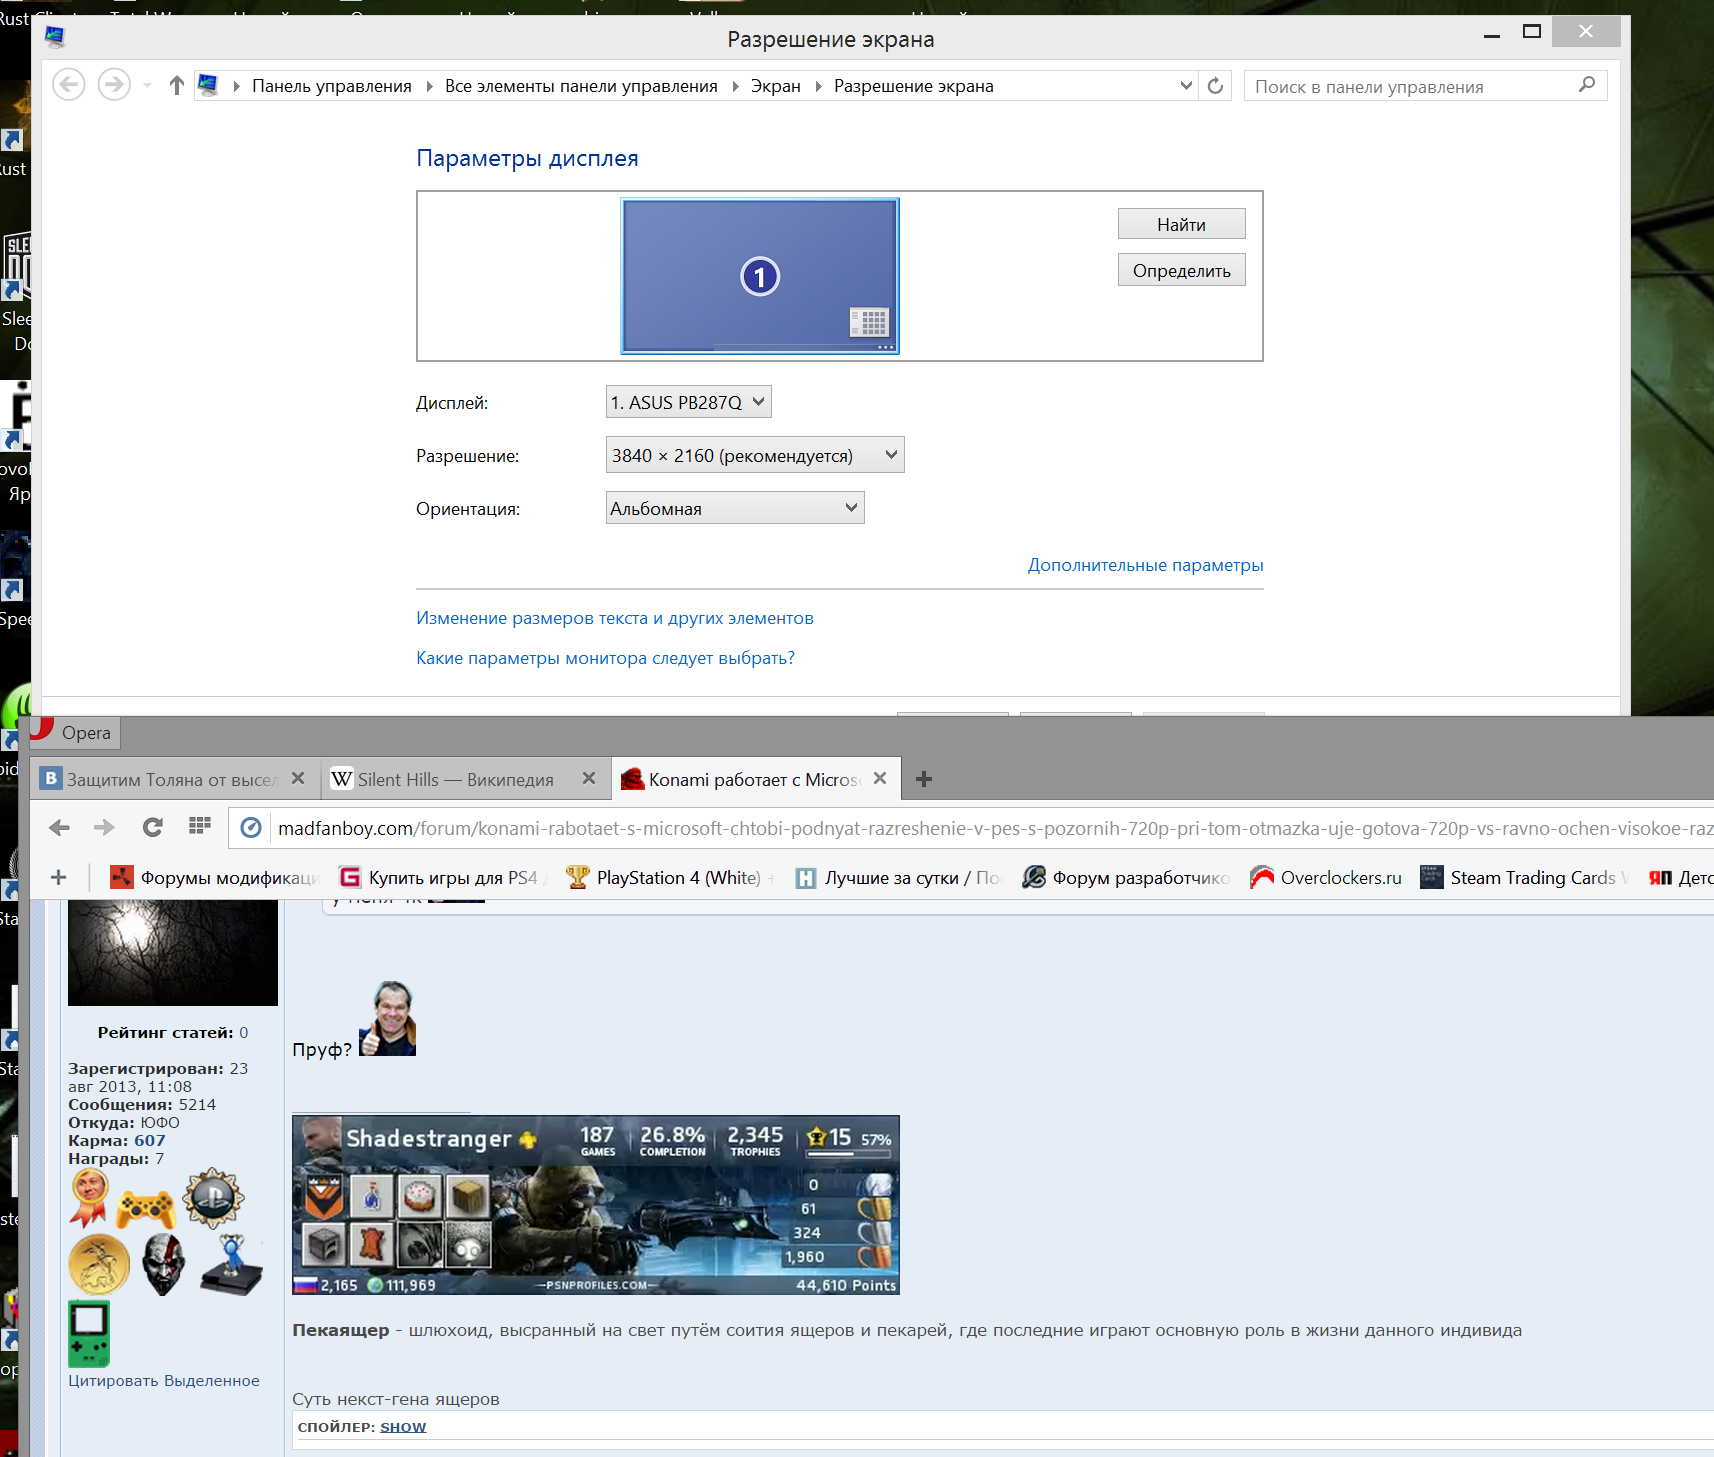
Task: Refresh the Control Panel address bar
Action: tap(1215, 86)
